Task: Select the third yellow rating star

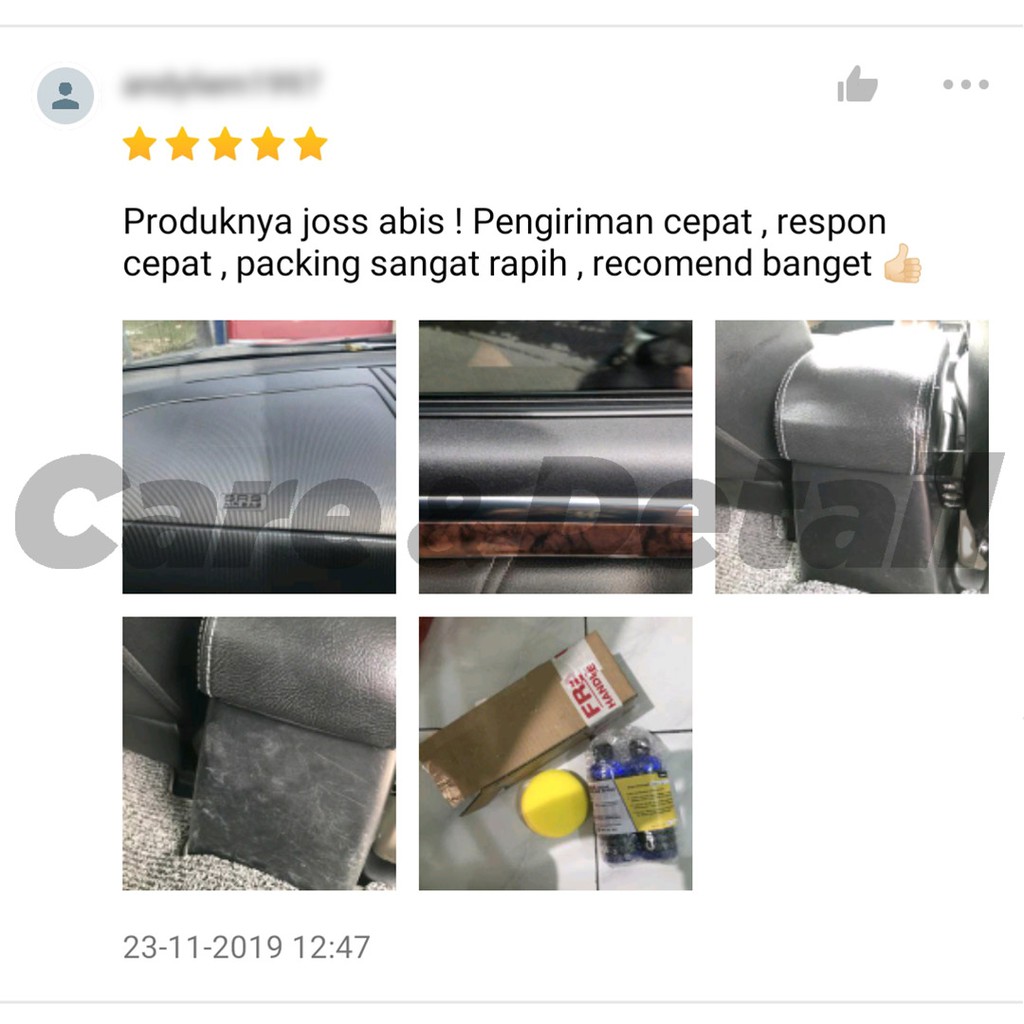Action: tap(225, 144)
